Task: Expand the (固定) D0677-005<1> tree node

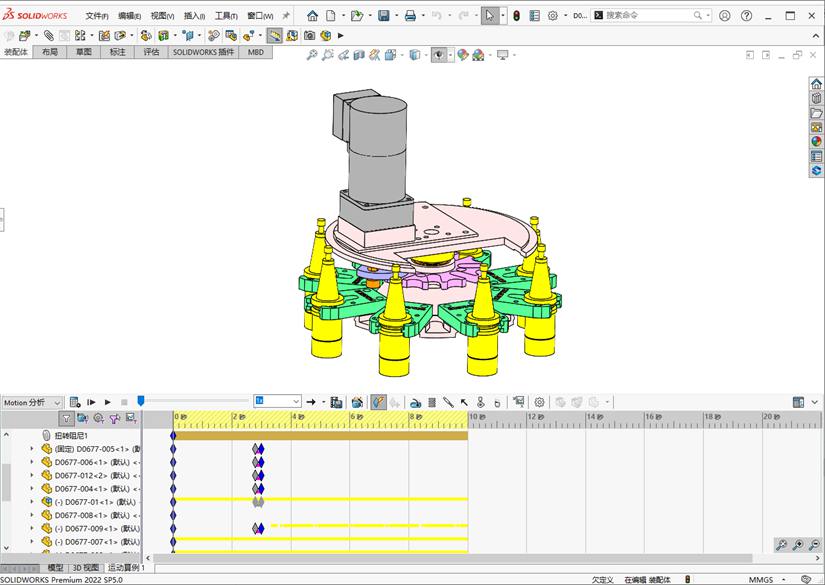Action: click(32, 449)
